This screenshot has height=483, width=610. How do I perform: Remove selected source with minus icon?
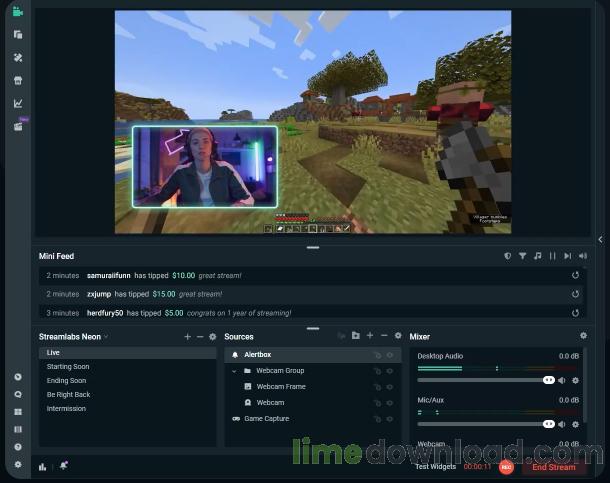point(384,335)
